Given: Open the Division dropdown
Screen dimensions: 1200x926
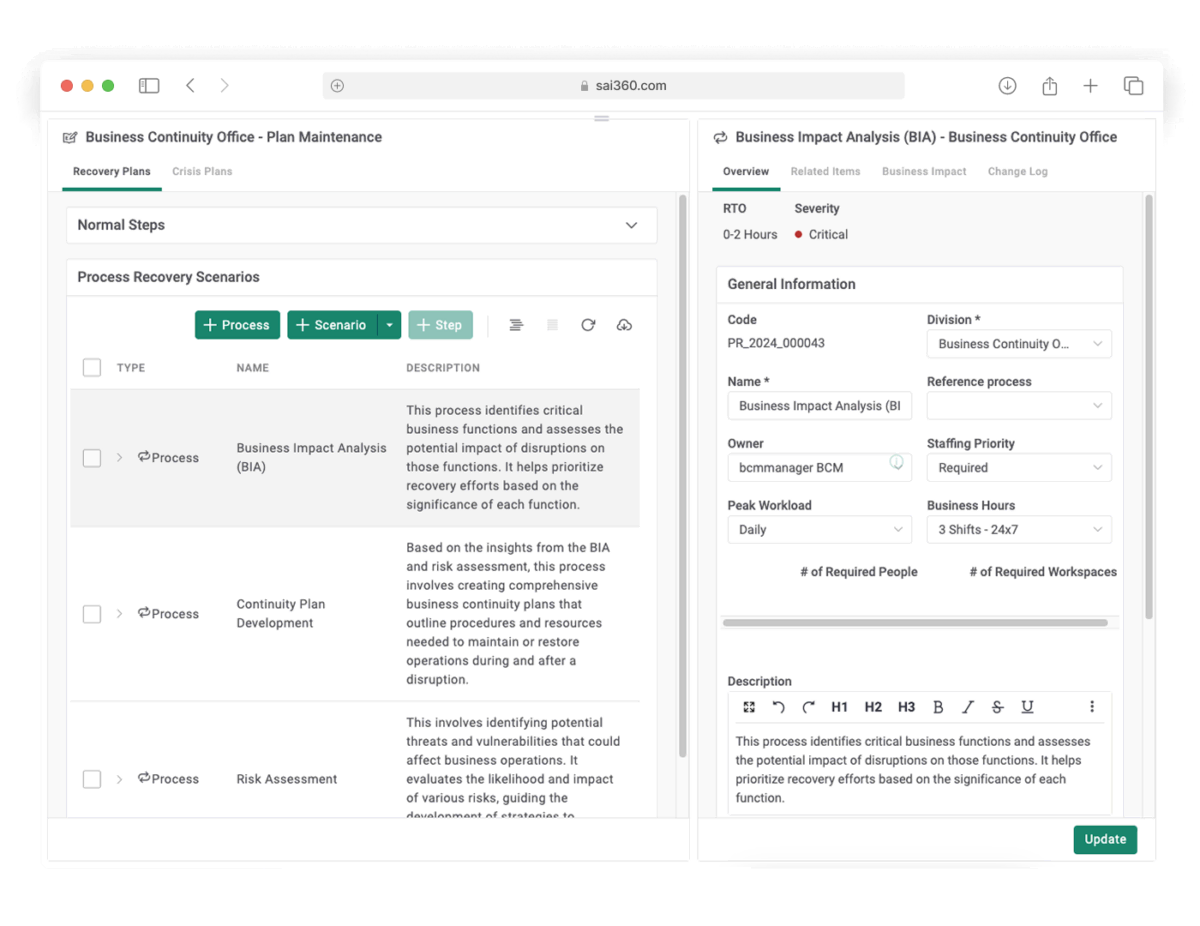Looking at the screenshot, I should (1019, 344).
